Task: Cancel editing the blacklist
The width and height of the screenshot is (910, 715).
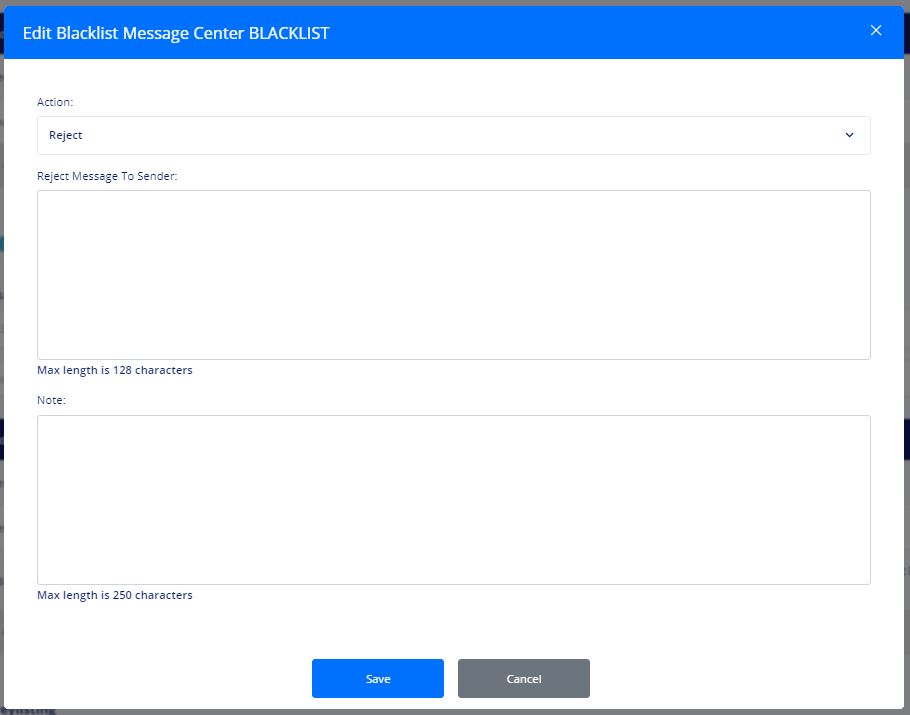Action: click(x=523, y=678)
